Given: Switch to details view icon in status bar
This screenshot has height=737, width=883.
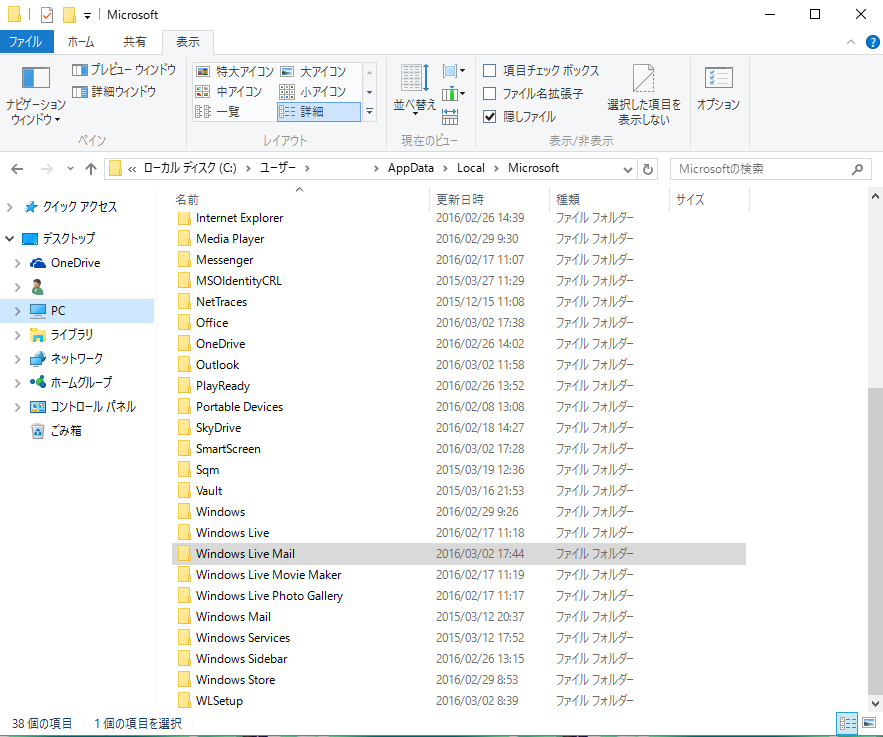Looking at the screenshot, I should (x=848, y=723).
